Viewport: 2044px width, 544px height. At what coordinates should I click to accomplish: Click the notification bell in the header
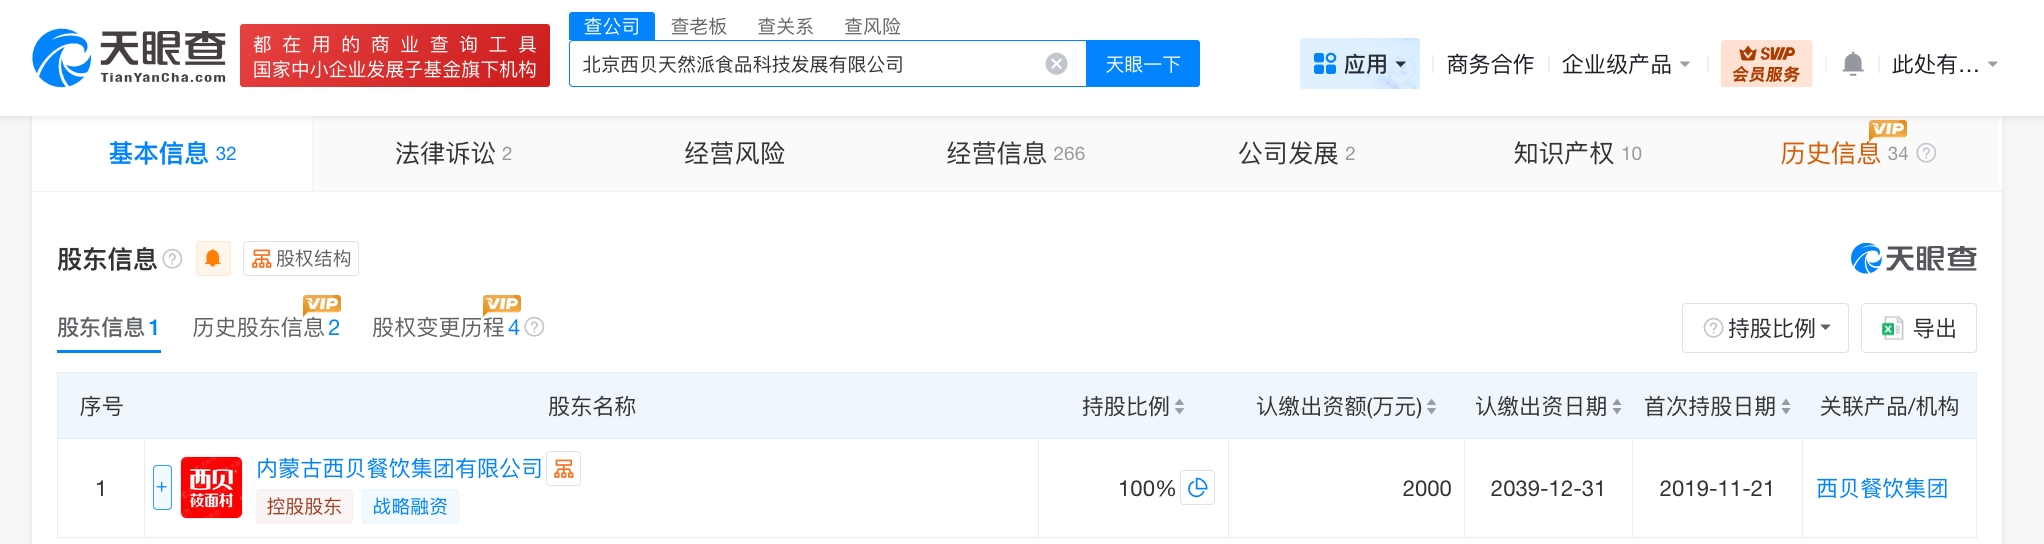(1852, 64)
